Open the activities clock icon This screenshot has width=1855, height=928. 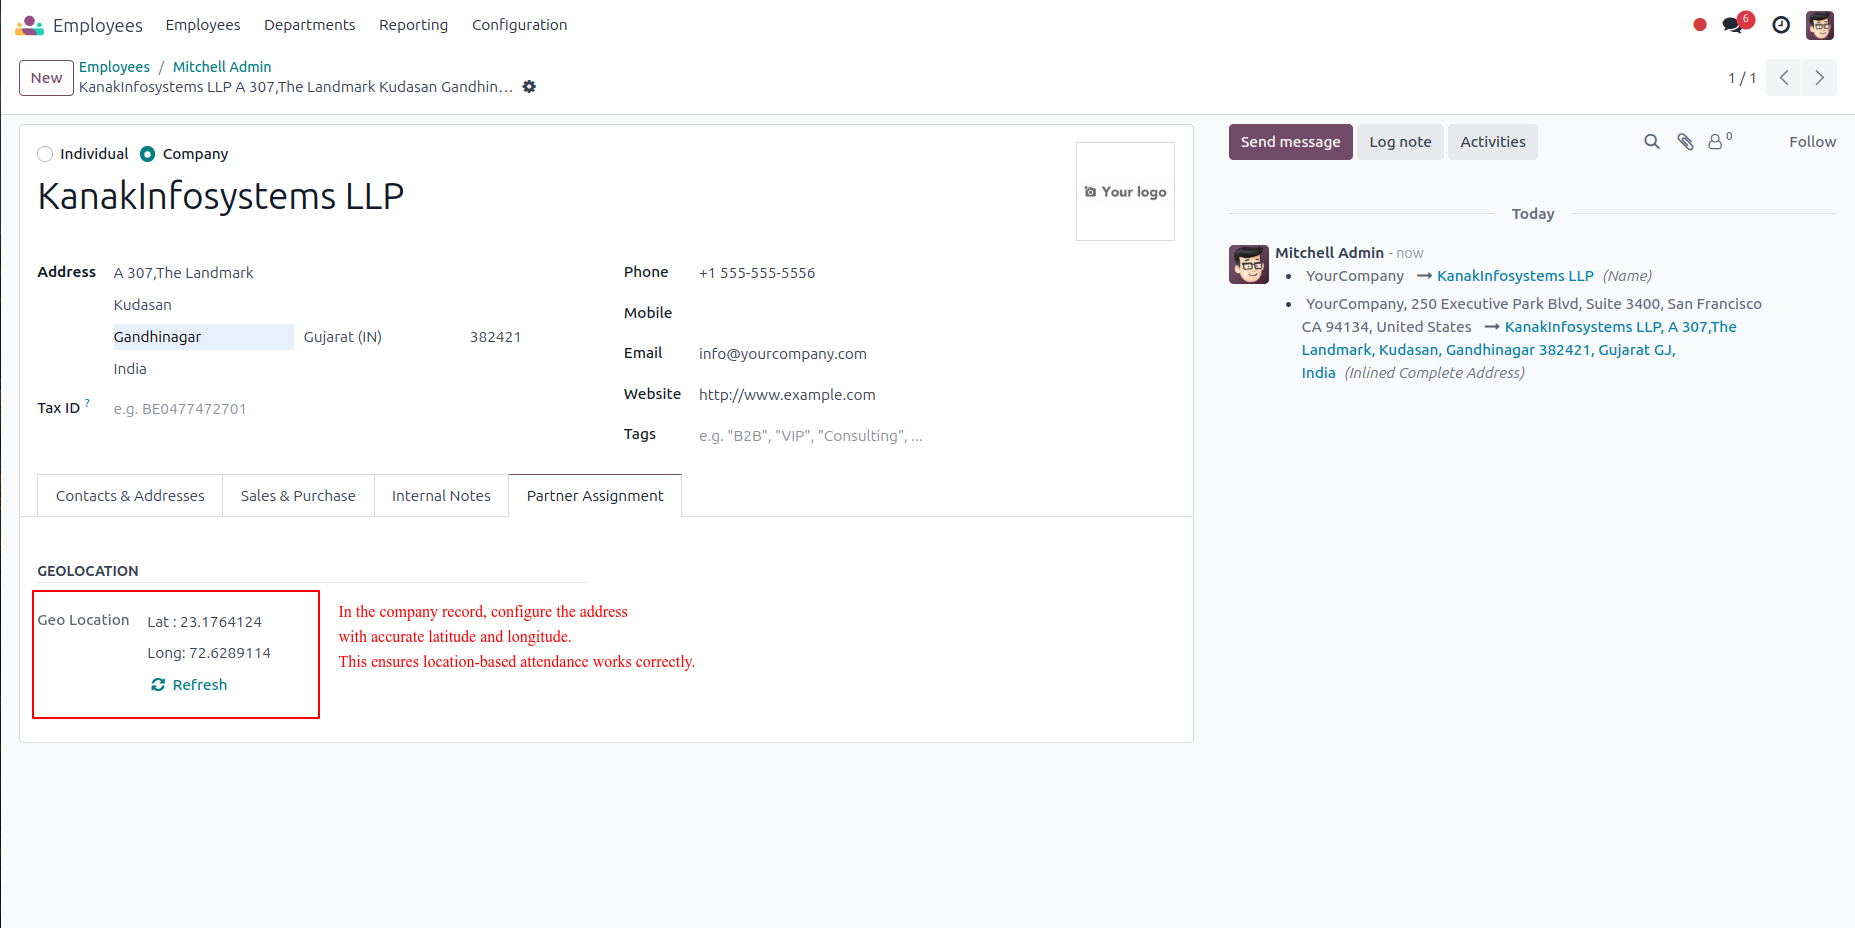1781,25
